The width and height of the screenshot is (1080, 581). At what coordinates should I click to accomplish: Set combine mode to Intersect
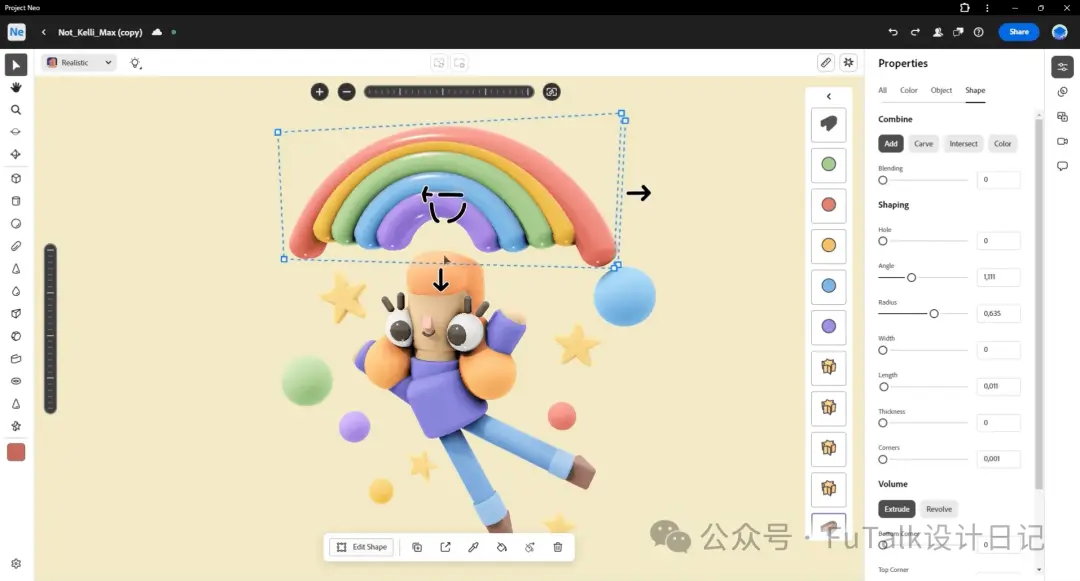click(x=963, y=143)
